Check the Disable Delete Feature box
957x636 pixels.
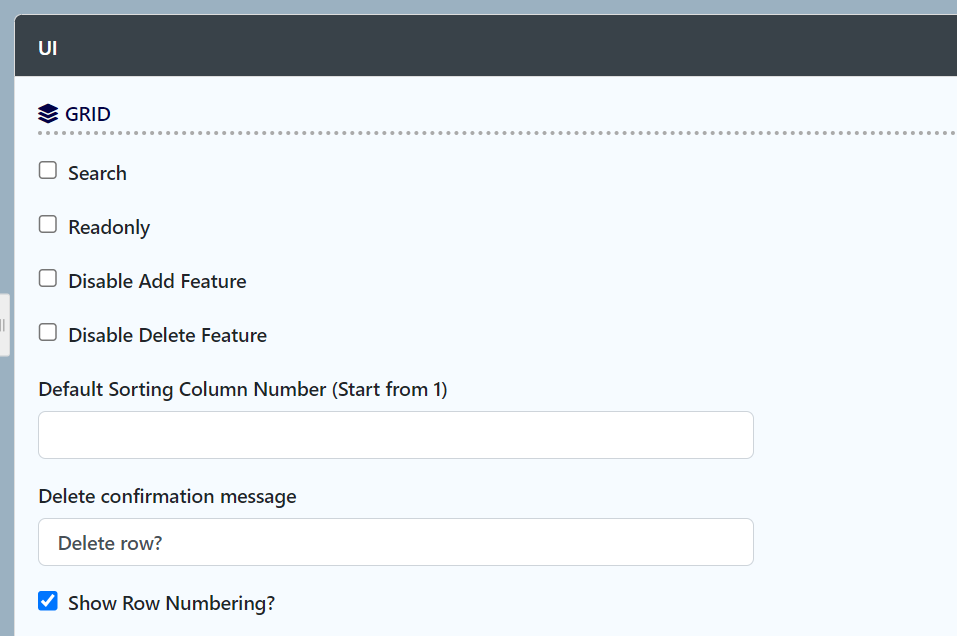click(x=48, y=333)
